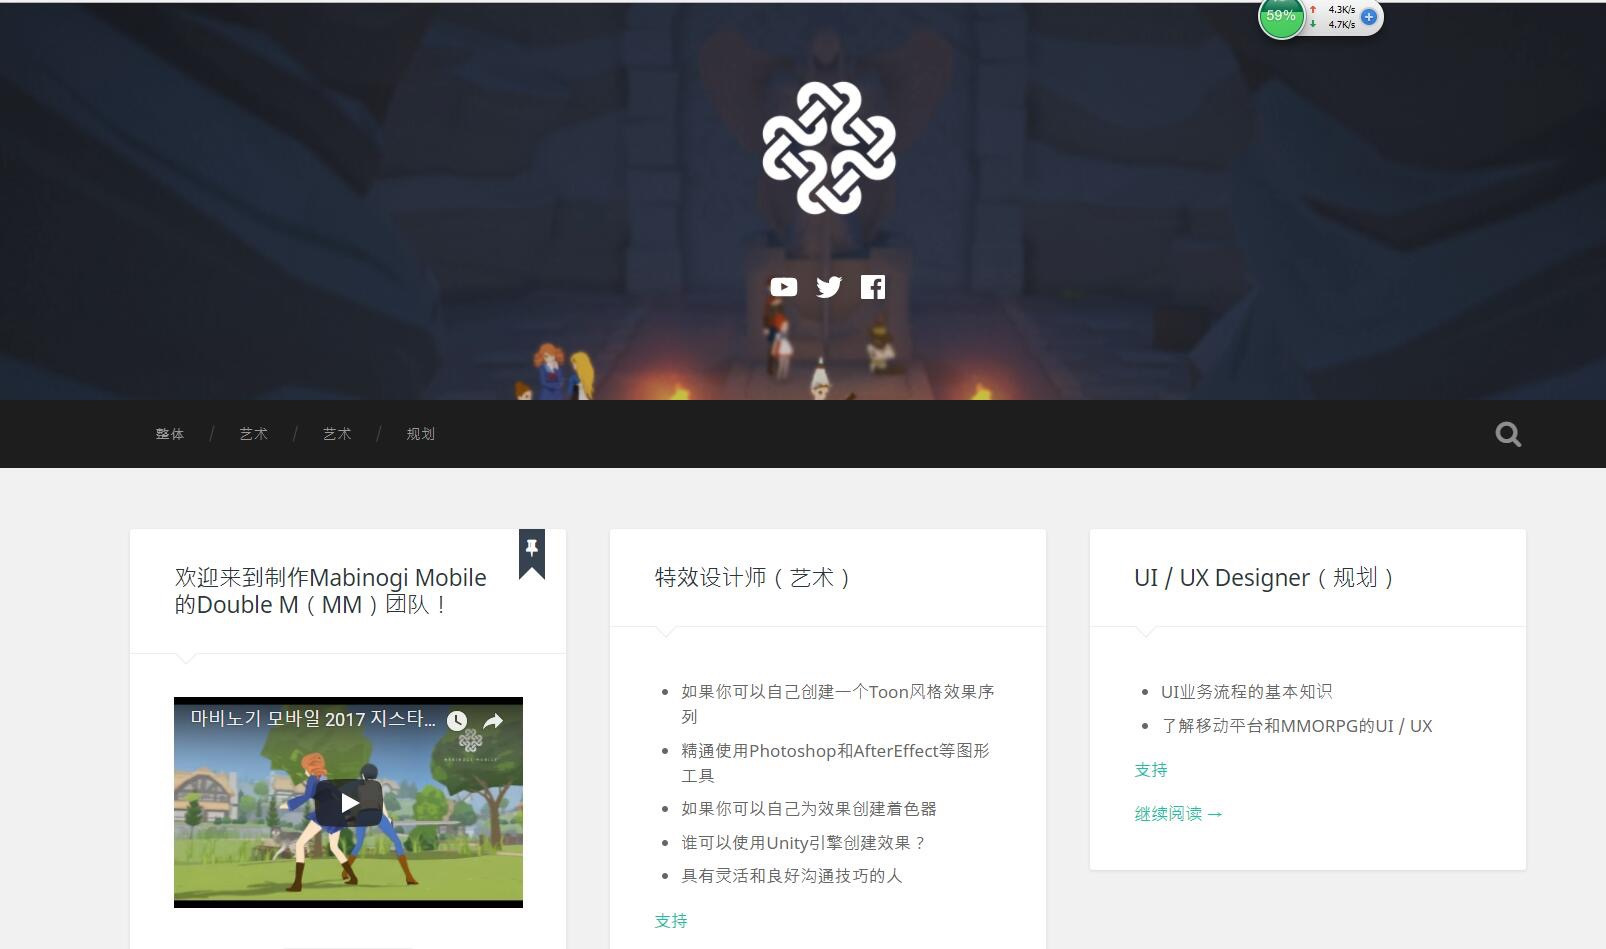This screenshot has height=949, width=1606.
Task: Play the embedded Mabinogi Mobile video
Action: pyautogui.click(x=349, y=802)
